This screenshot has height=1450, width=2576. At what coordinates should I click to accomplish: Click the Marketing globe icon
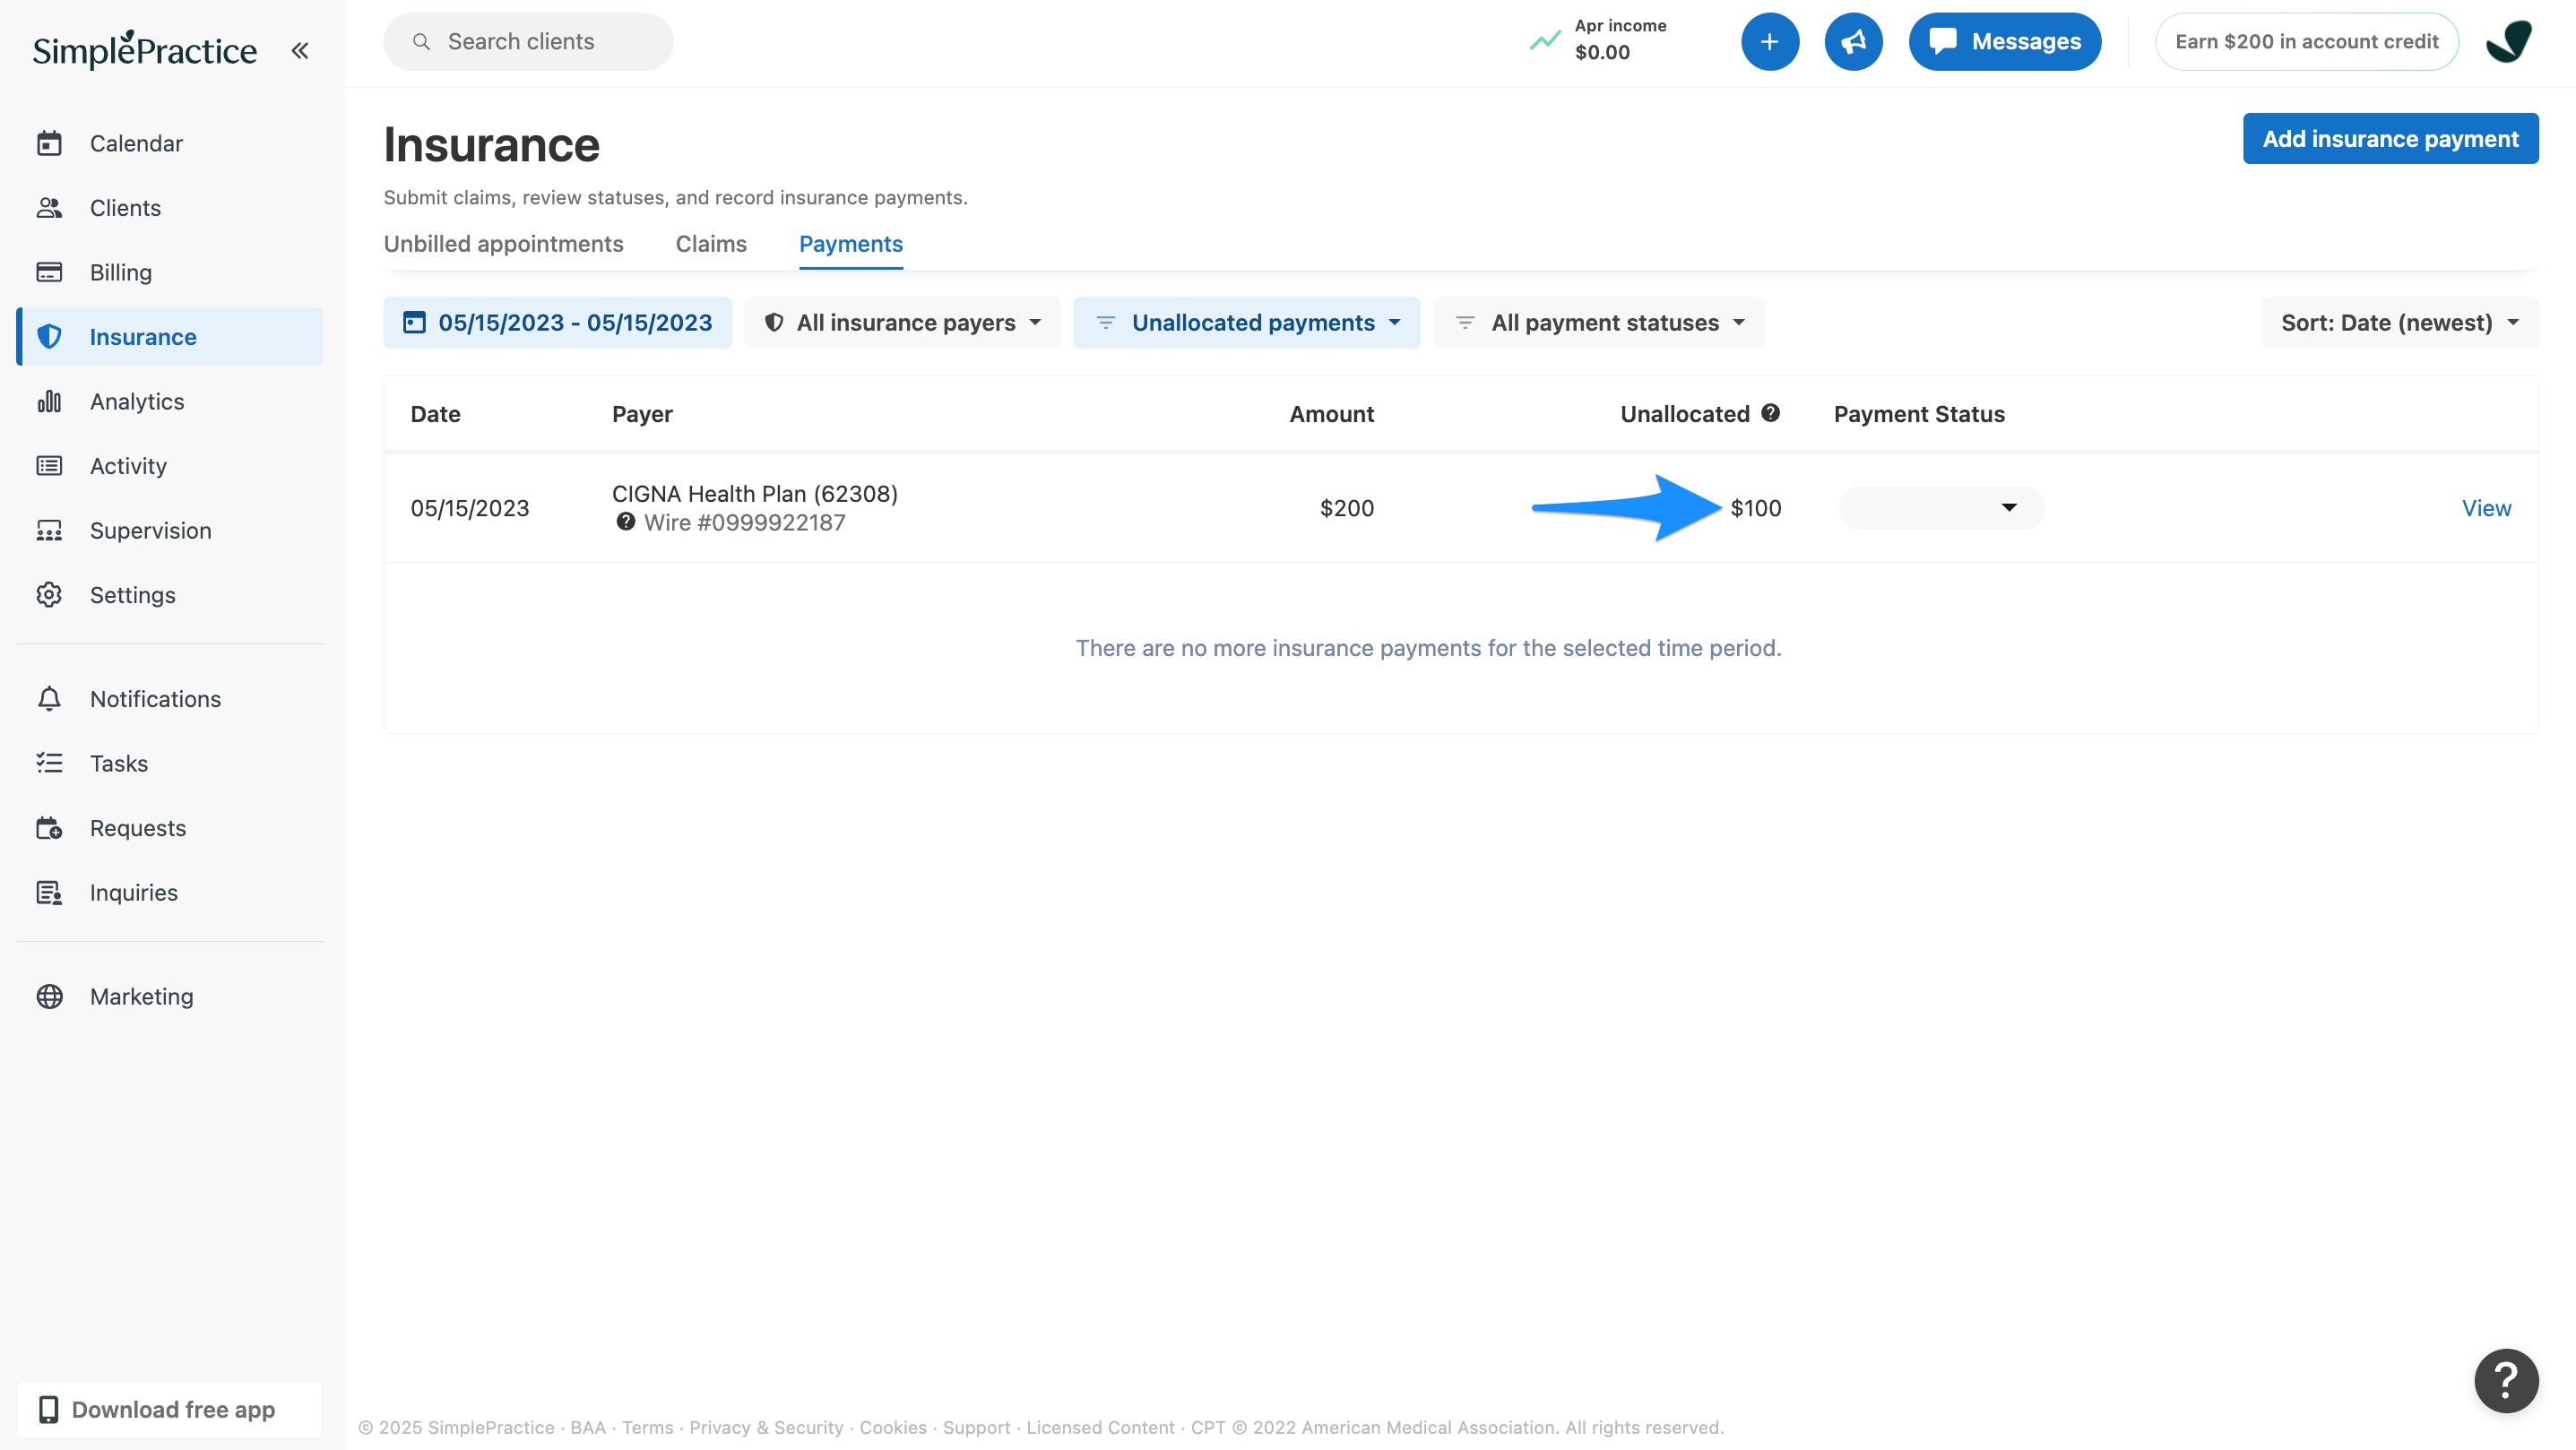pyautogui.click(x=49, y=996)
